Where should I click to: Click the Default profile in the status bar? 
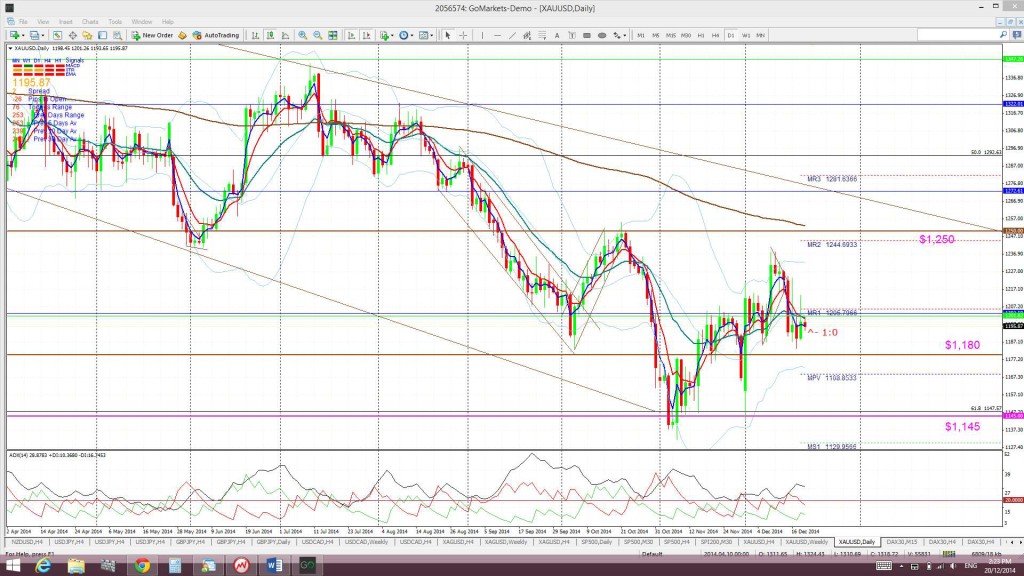coord(652,554)
